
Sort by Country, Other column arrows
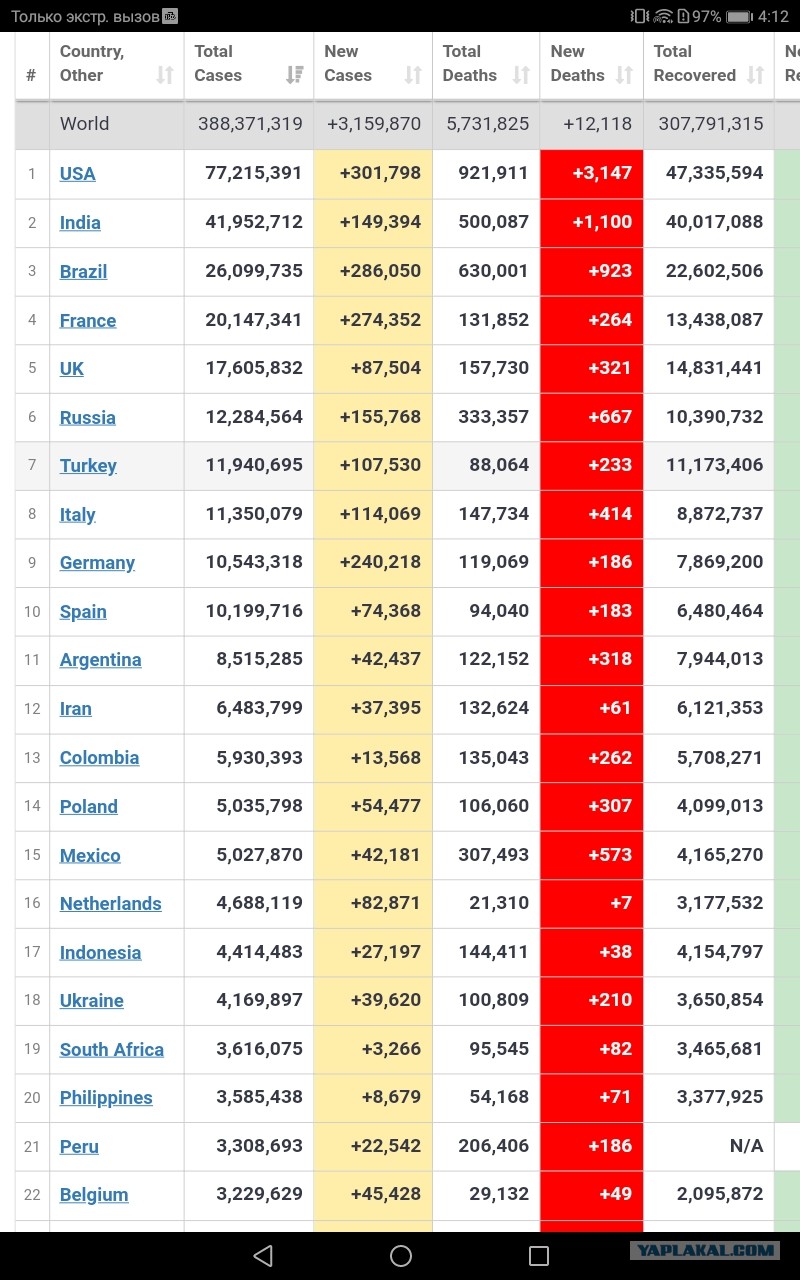165,75
